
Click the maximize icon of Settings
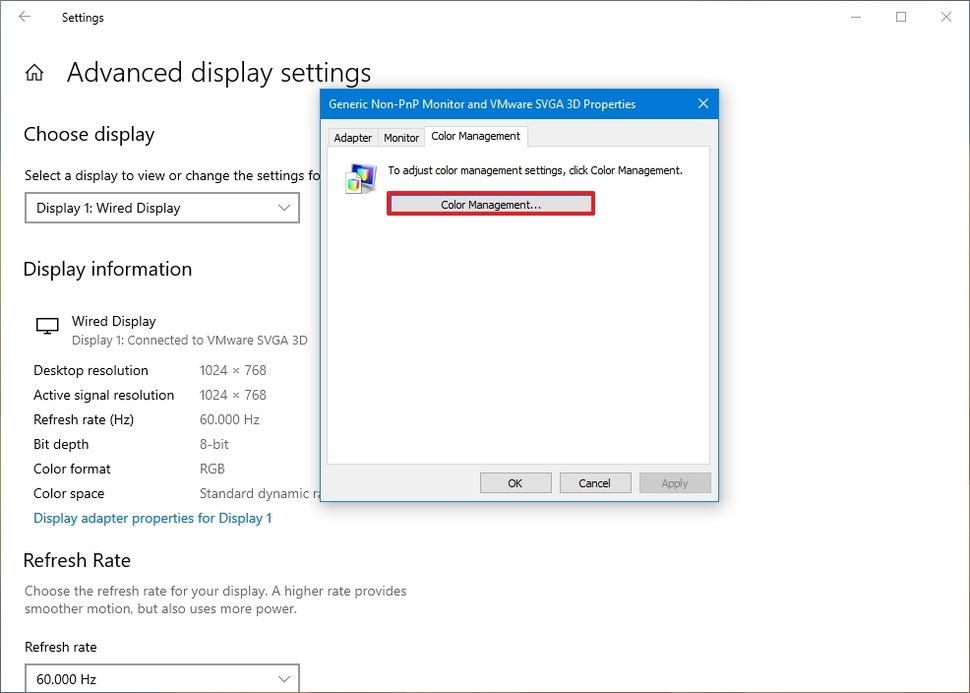tap(901, 17)
